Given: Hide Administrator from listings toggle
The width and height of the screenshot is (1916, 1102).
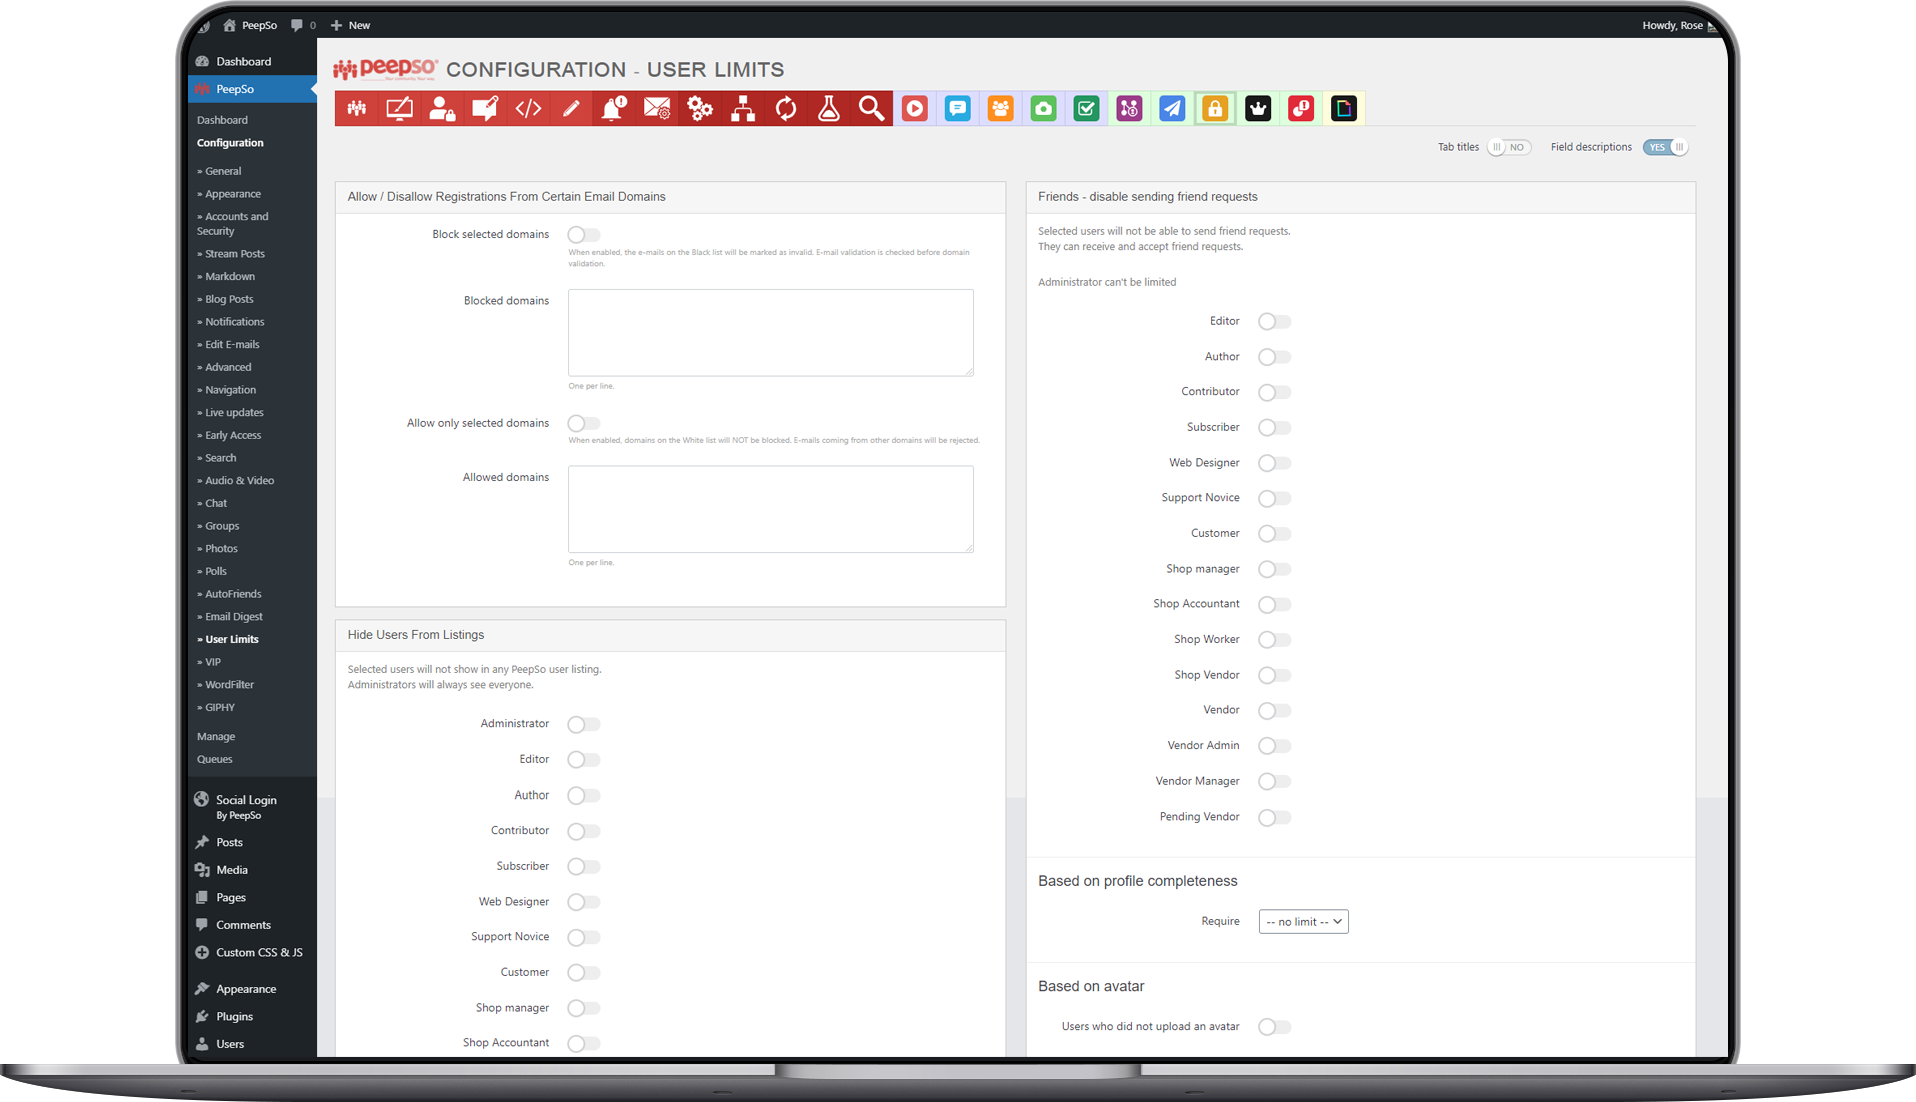Looking at the screenshot, I should pyautogui.click(x=584, y=725).
